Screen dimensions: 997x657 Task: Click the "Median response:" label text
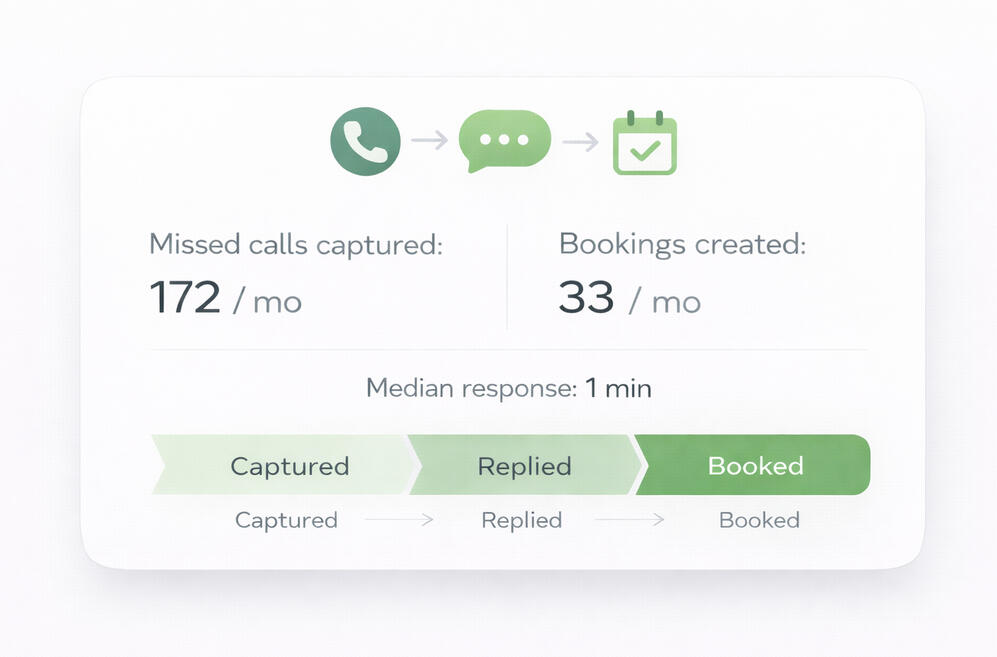(x=471, y=388)
